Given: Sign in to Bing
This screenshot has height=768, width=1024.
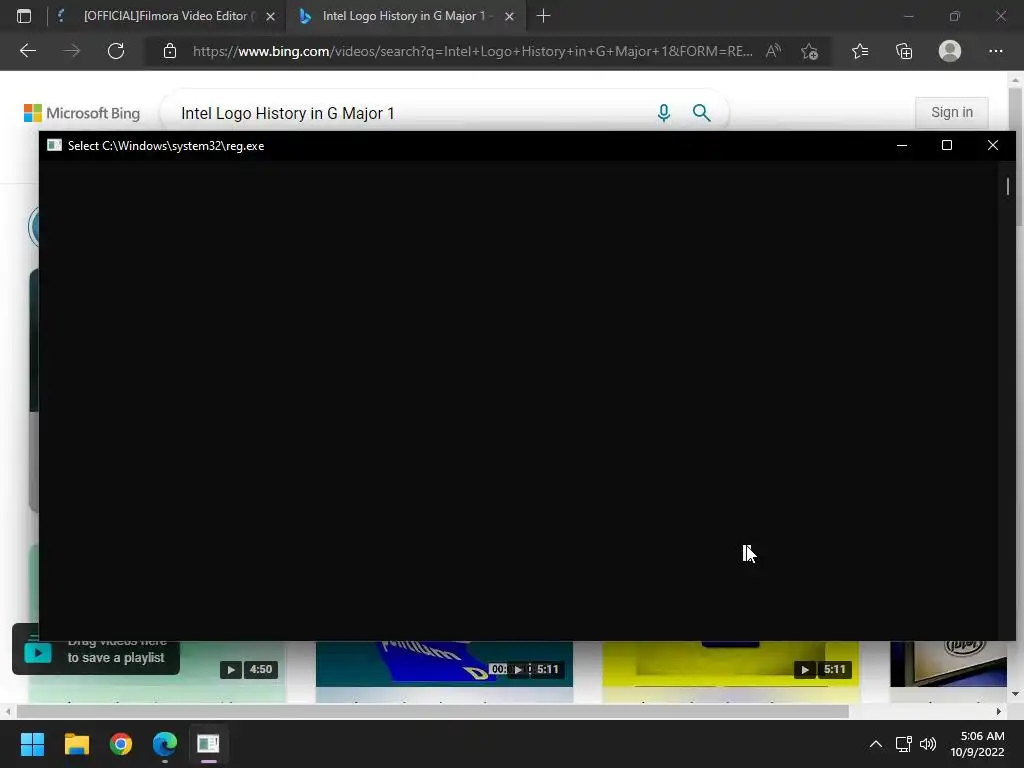Looking at the screenshot, I should (952, 112).
